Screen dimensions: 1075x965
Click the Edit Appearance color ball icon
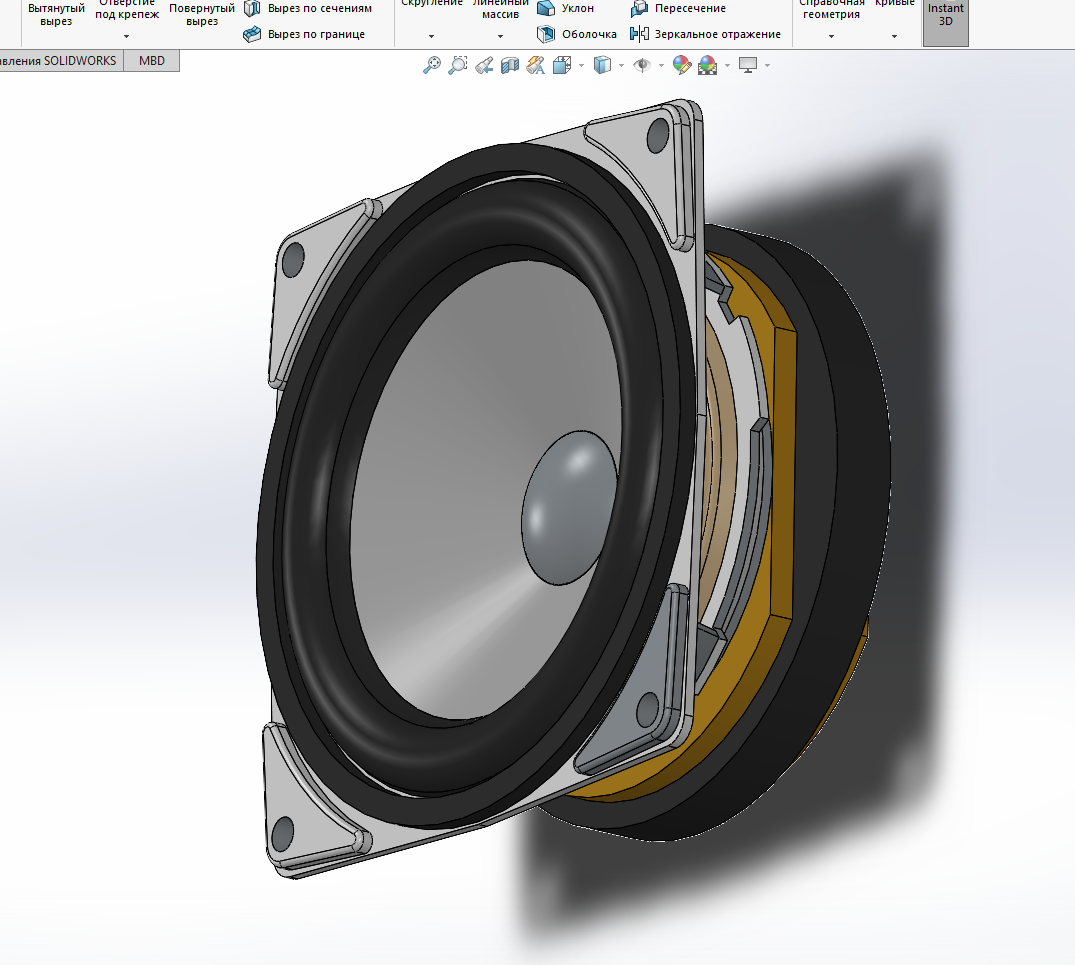(x=681, y=65)
